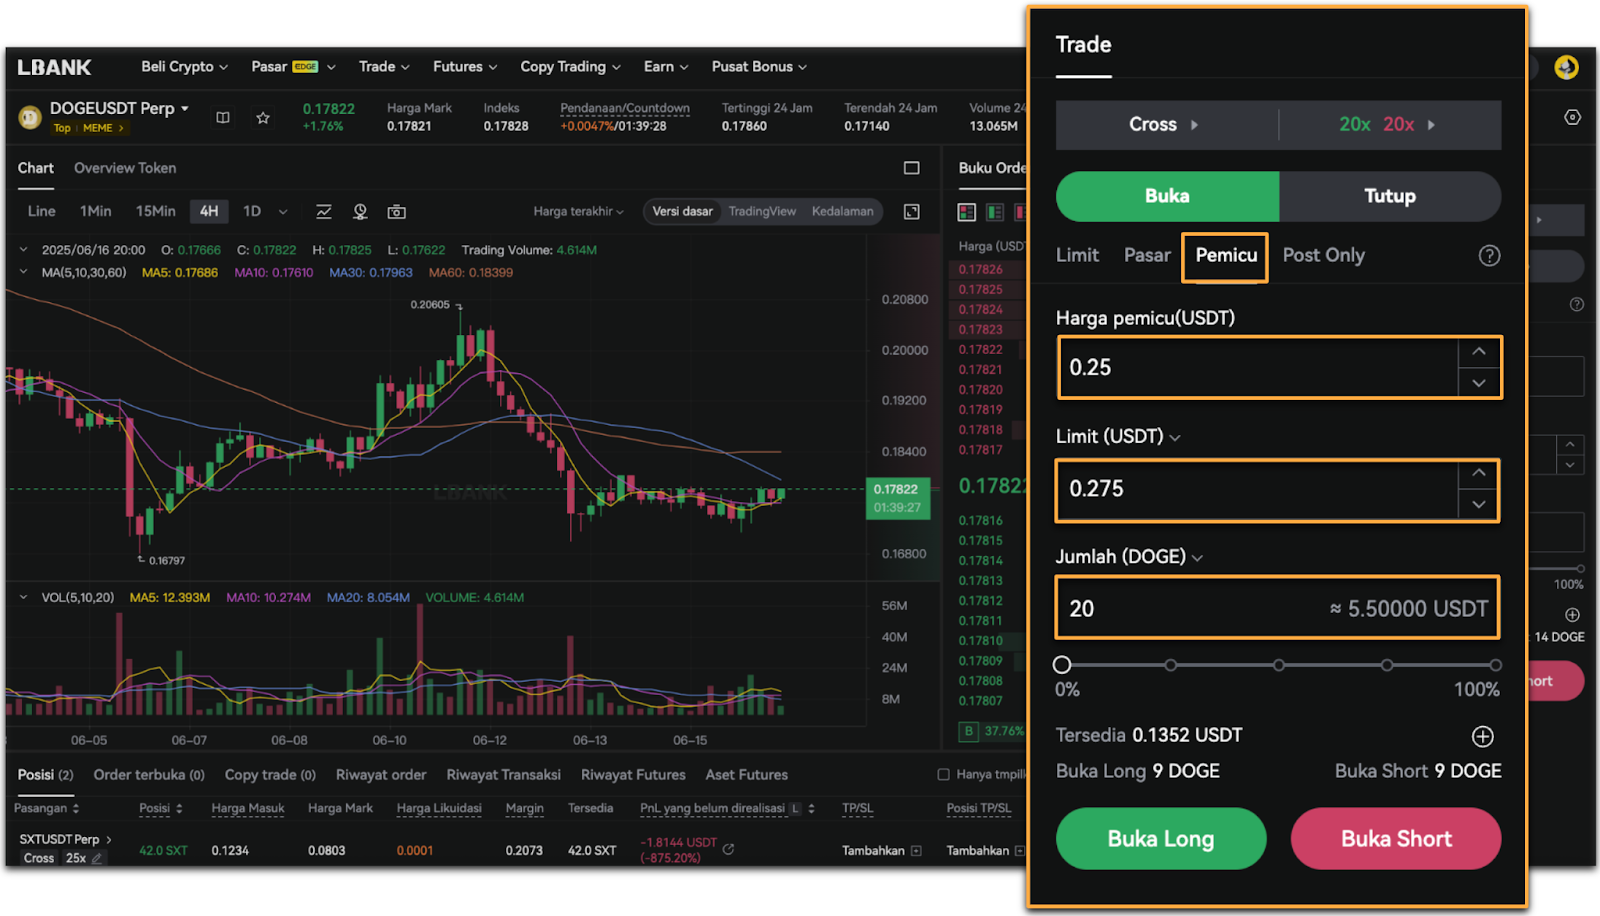Edit the 25x leverage with pencil icon
Screen dimensions: 1600x916
coord(97,858)
